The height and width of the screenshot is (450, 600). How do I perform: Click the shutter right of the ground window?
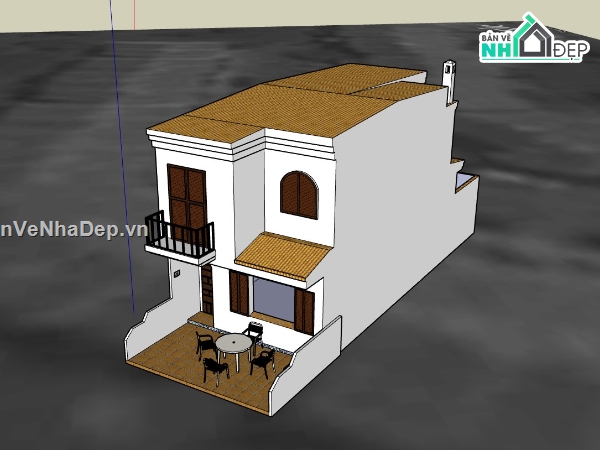pyautogui.click(x=304, y=311)
